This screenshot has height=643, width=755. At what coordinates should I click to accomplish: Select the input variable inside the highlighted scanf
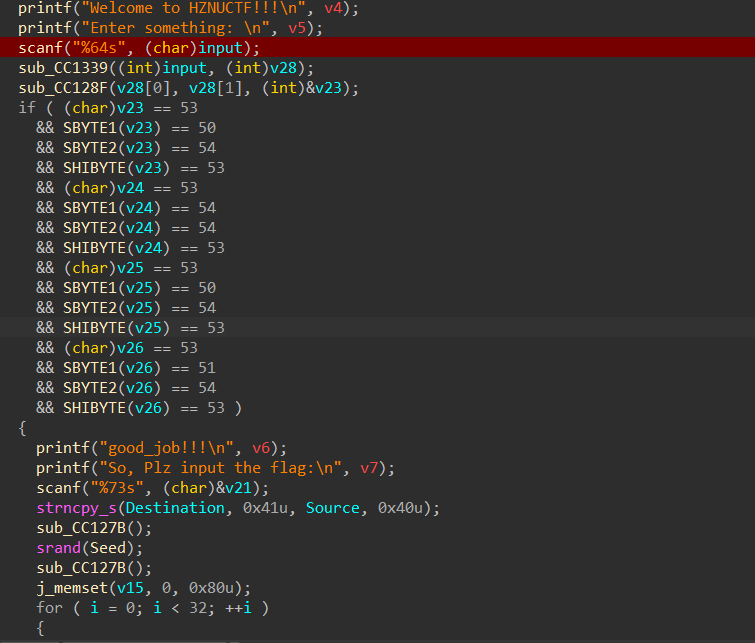pos(220,48)
